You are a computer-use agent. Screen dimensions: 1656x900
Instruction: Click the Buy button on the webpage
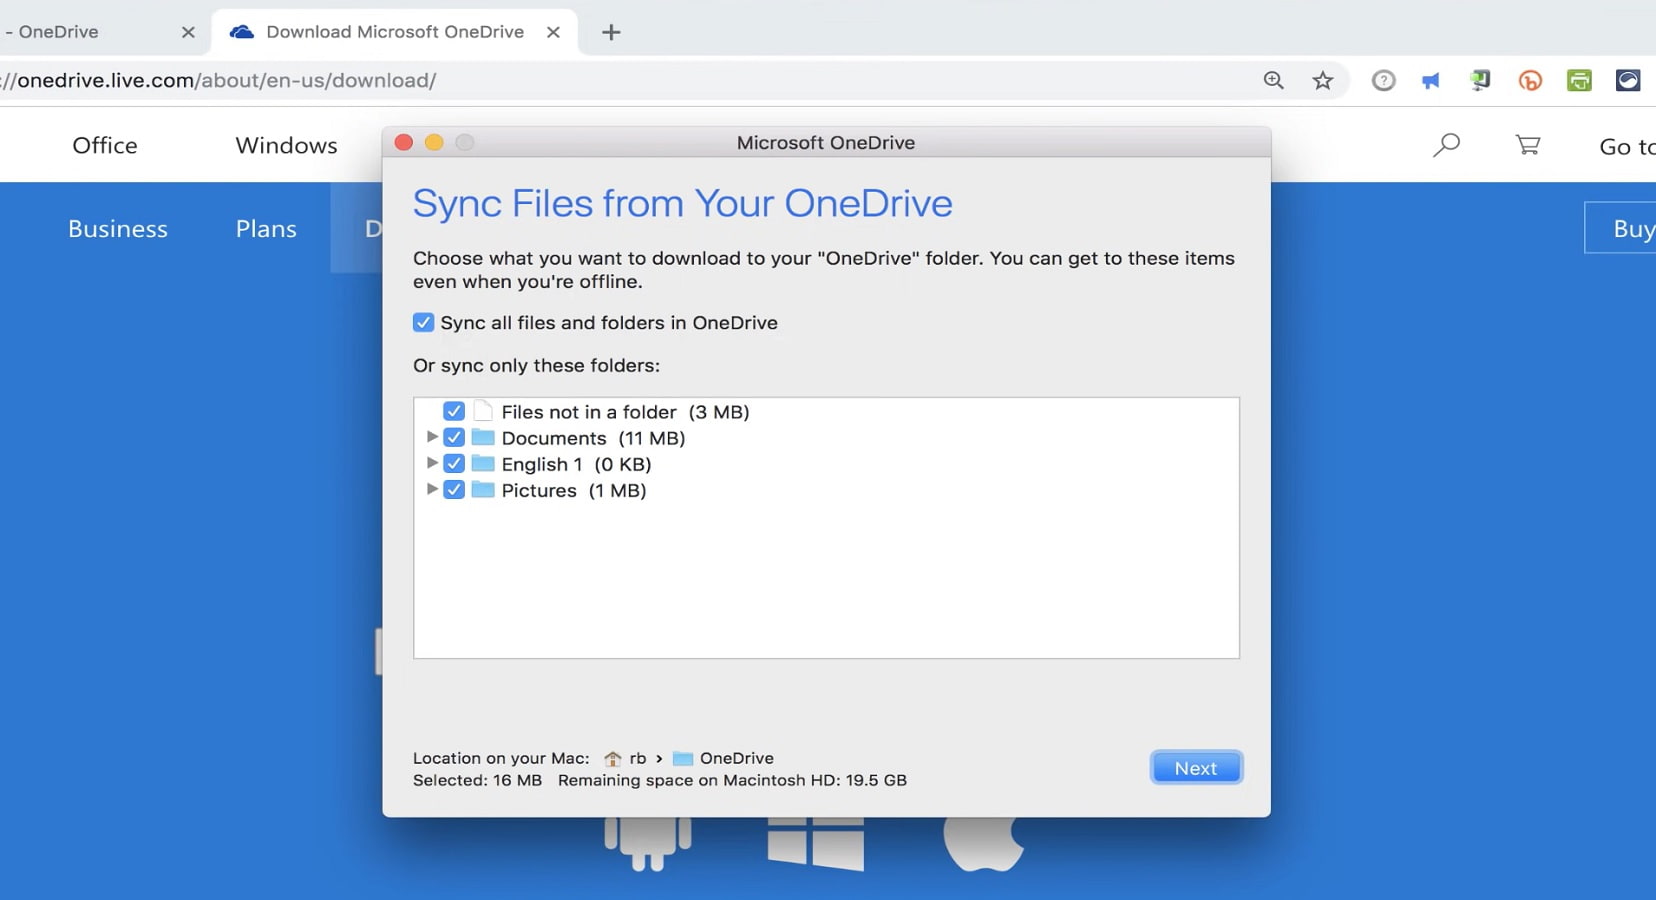coord(1621,228)
